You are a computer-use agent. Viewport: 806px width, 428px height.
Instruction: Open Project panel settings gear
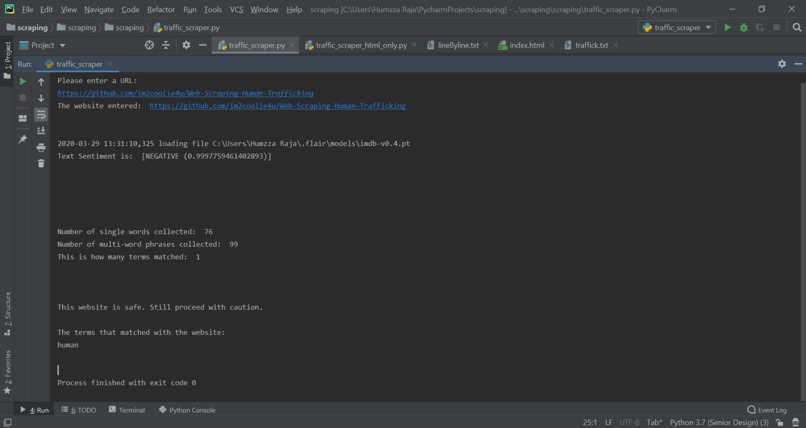point(186,45)
